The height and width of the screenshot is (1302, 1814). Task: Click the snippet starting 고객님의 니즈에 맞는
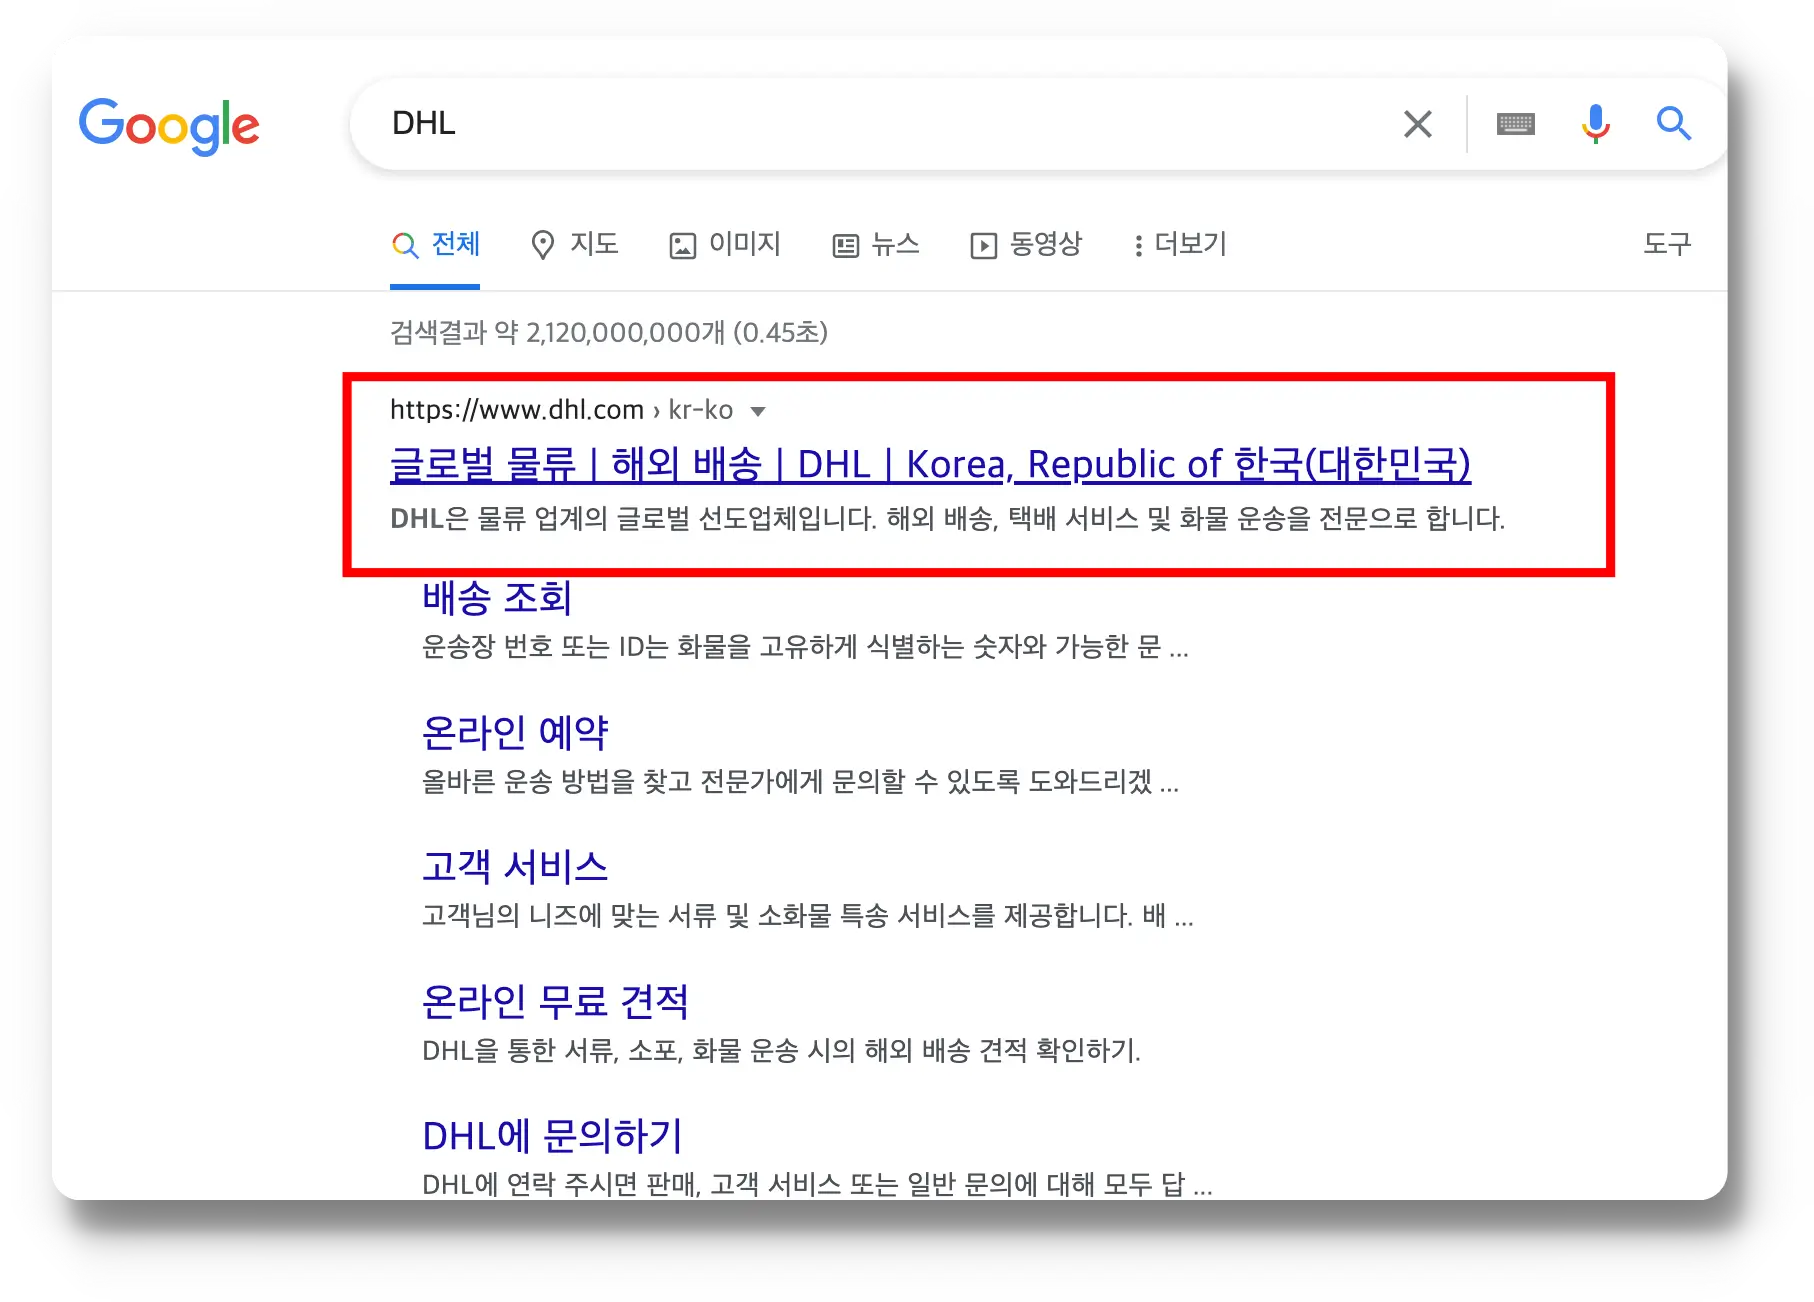tap(808, 915)
